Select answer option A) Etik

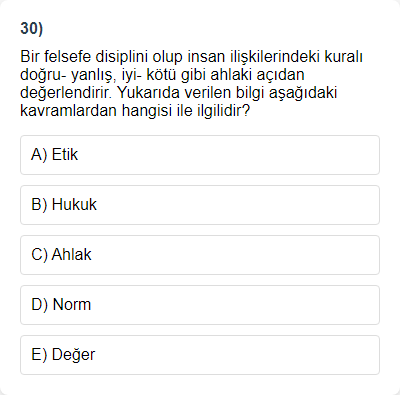(x=200, y=155)
